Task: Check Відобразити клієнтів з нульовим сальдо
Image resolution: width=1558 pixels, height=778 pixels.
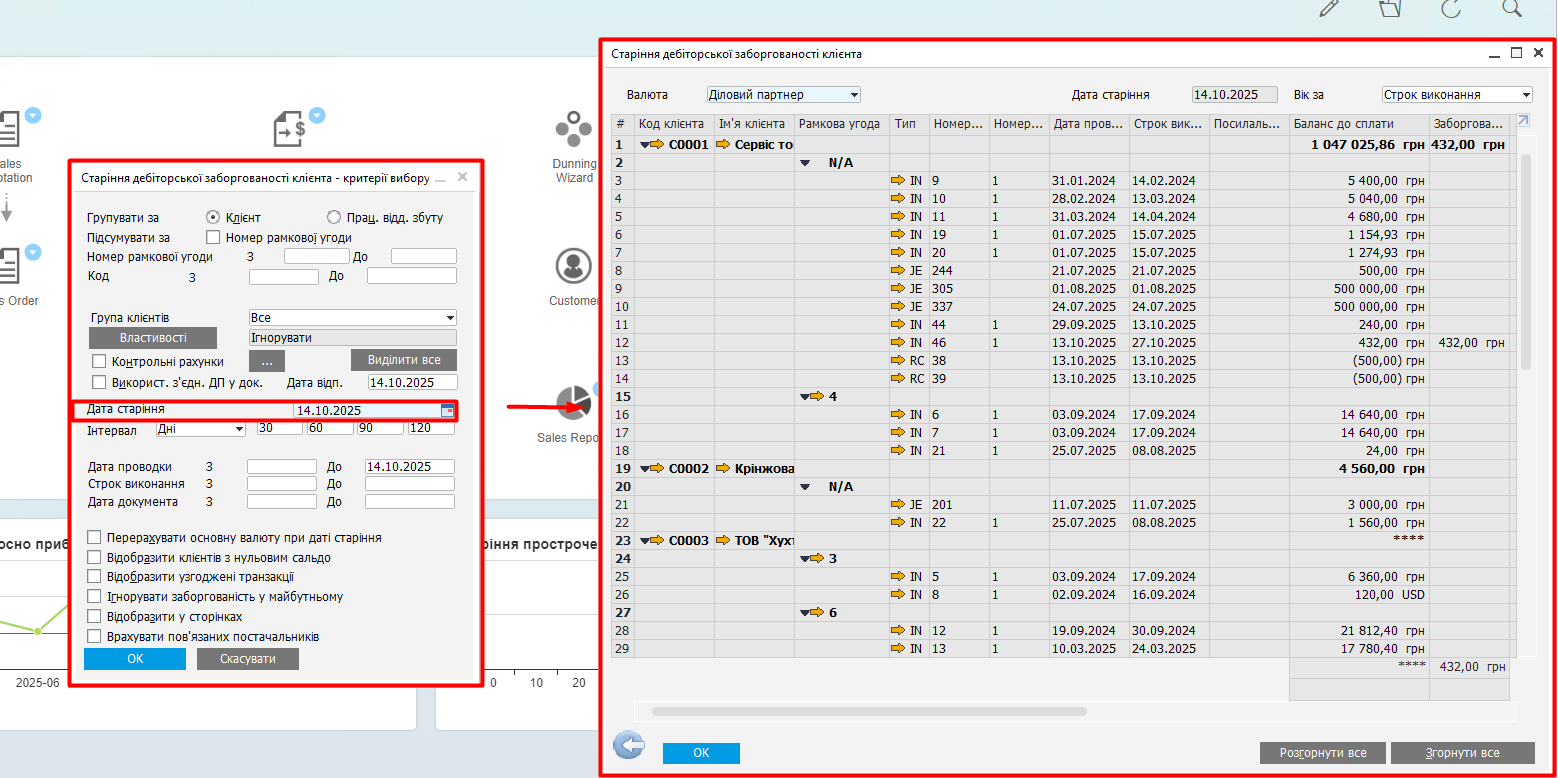Action: 95,558
